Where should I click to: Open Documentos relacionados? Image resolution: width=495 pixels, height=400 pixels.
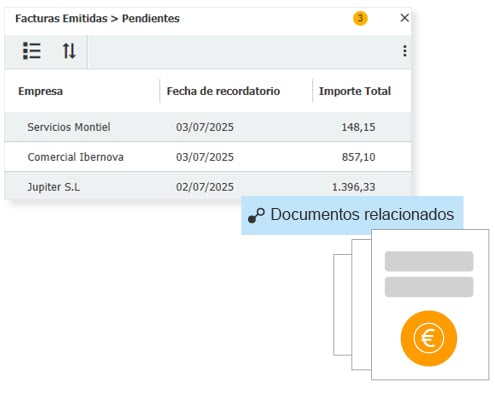click(352, 215)
